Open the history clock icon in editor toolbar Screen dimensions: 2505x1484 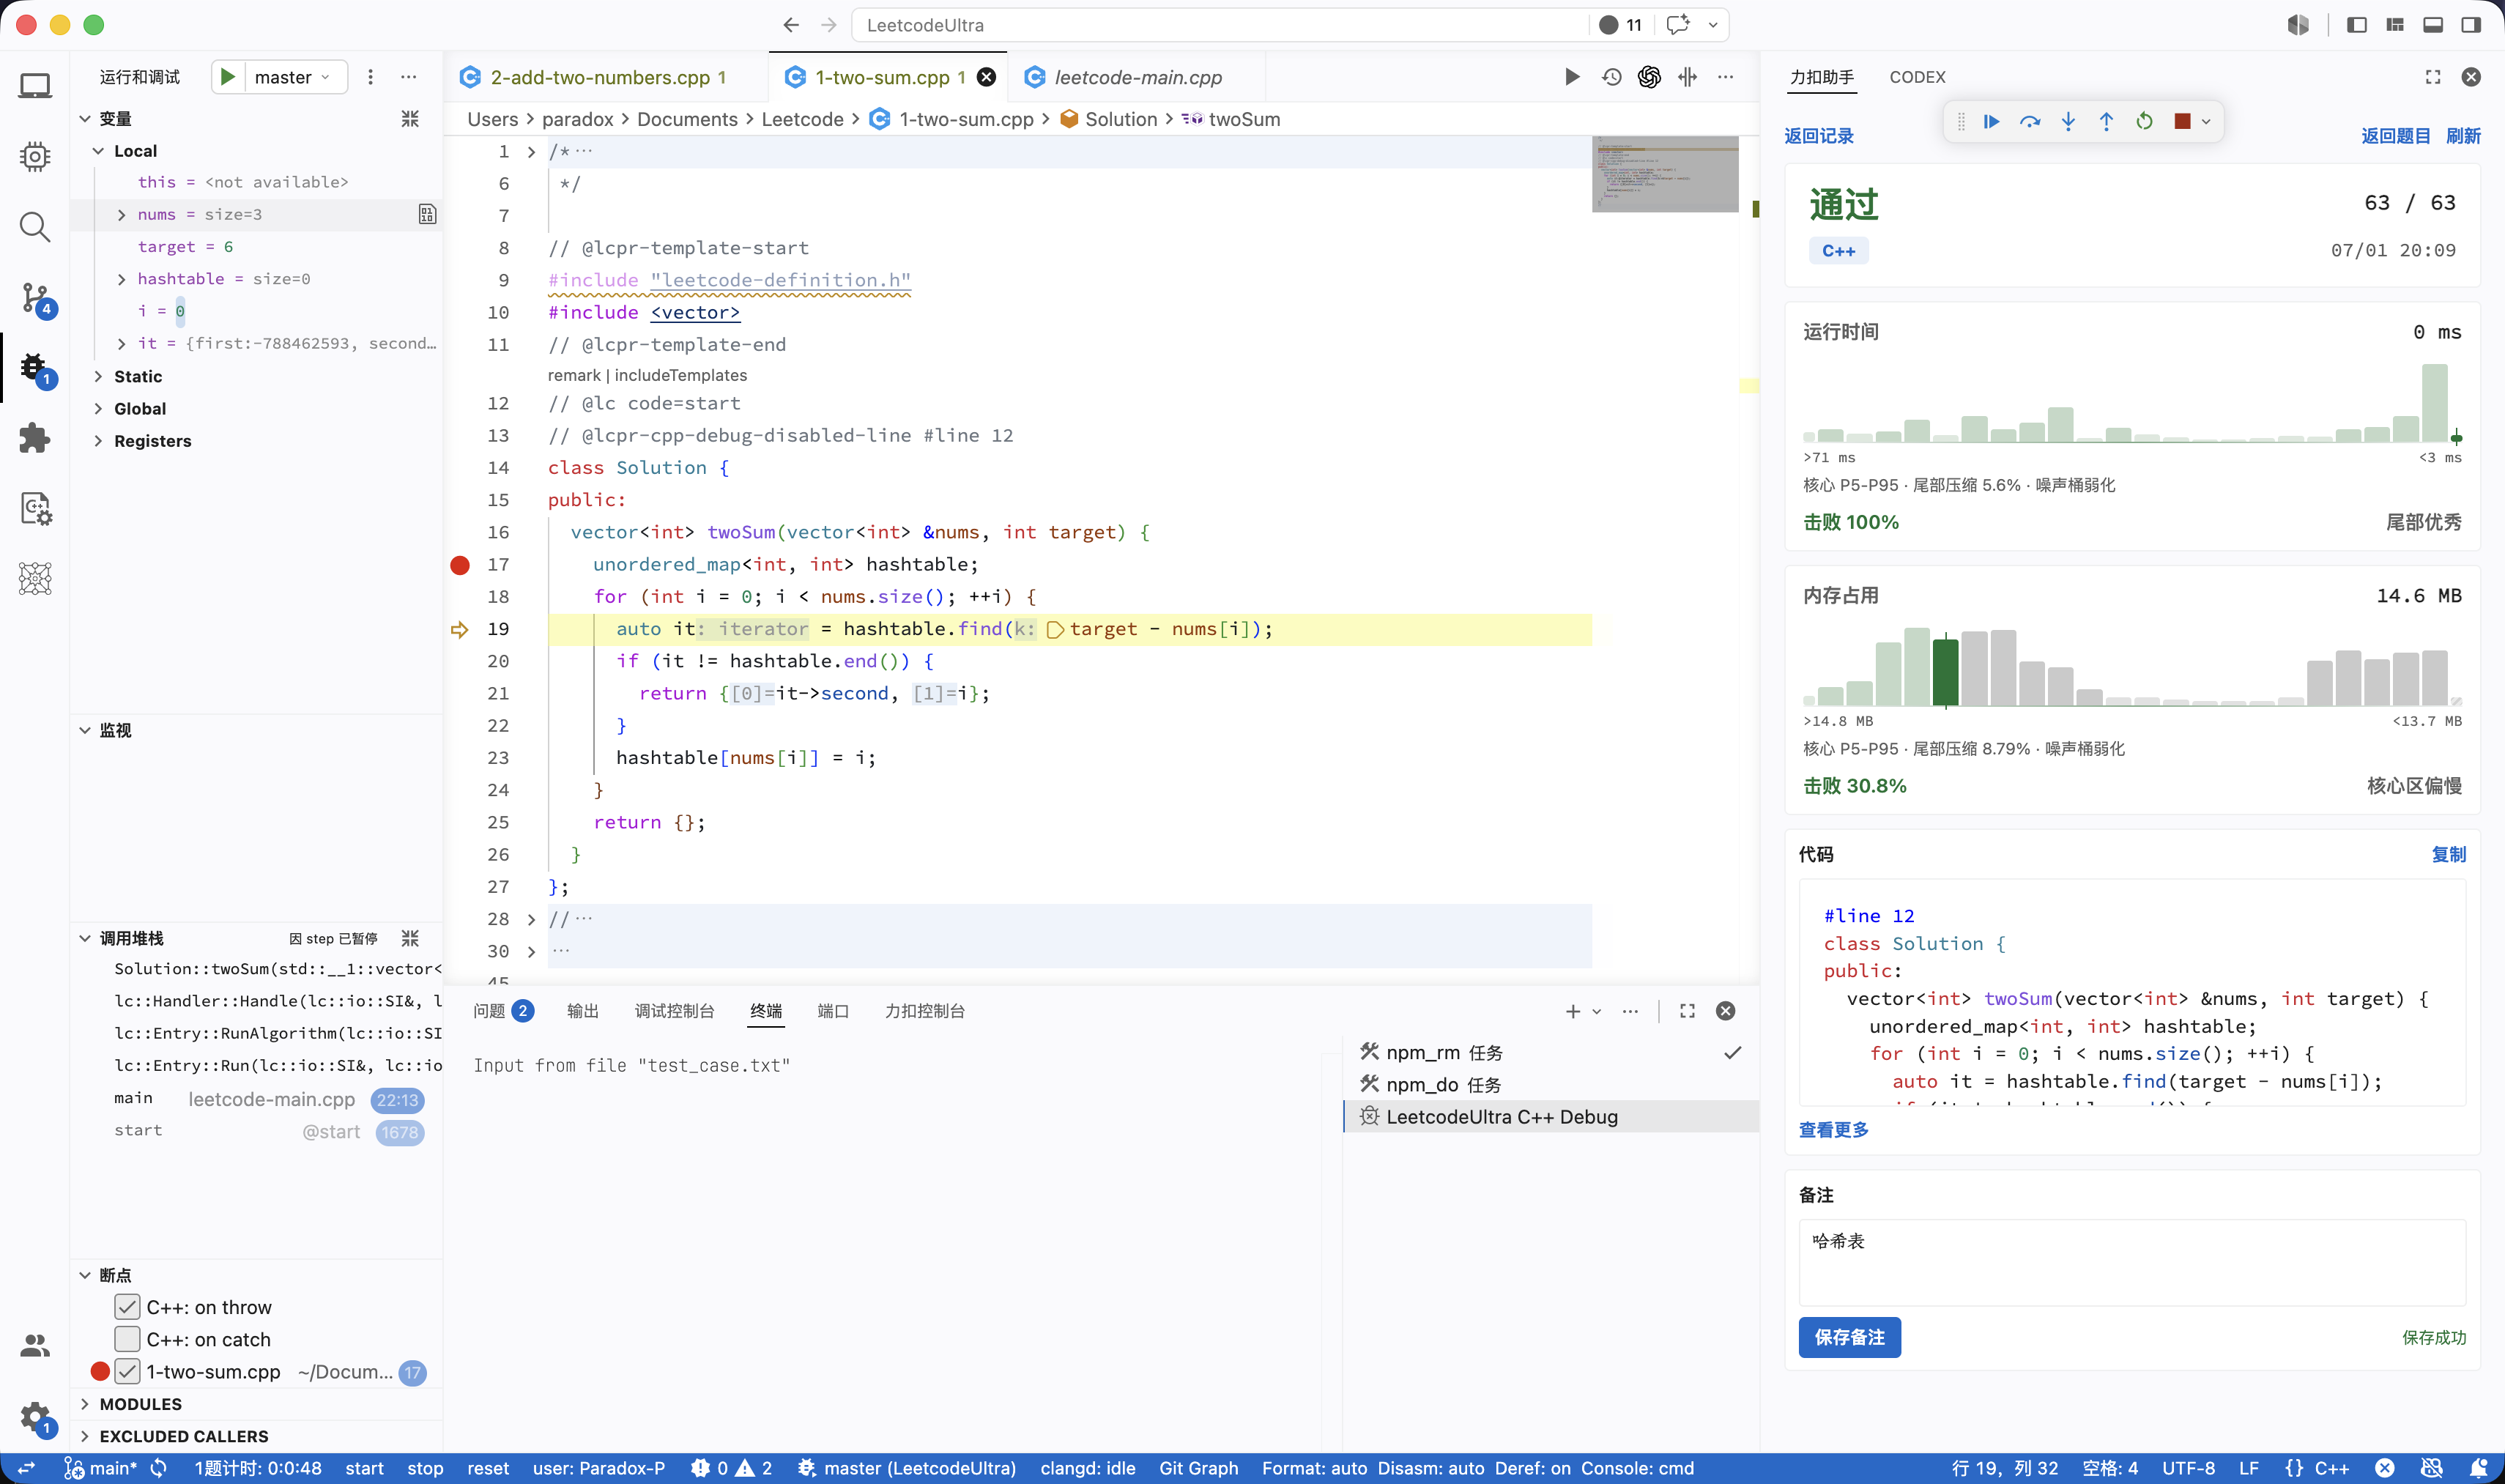(1611, 77)
